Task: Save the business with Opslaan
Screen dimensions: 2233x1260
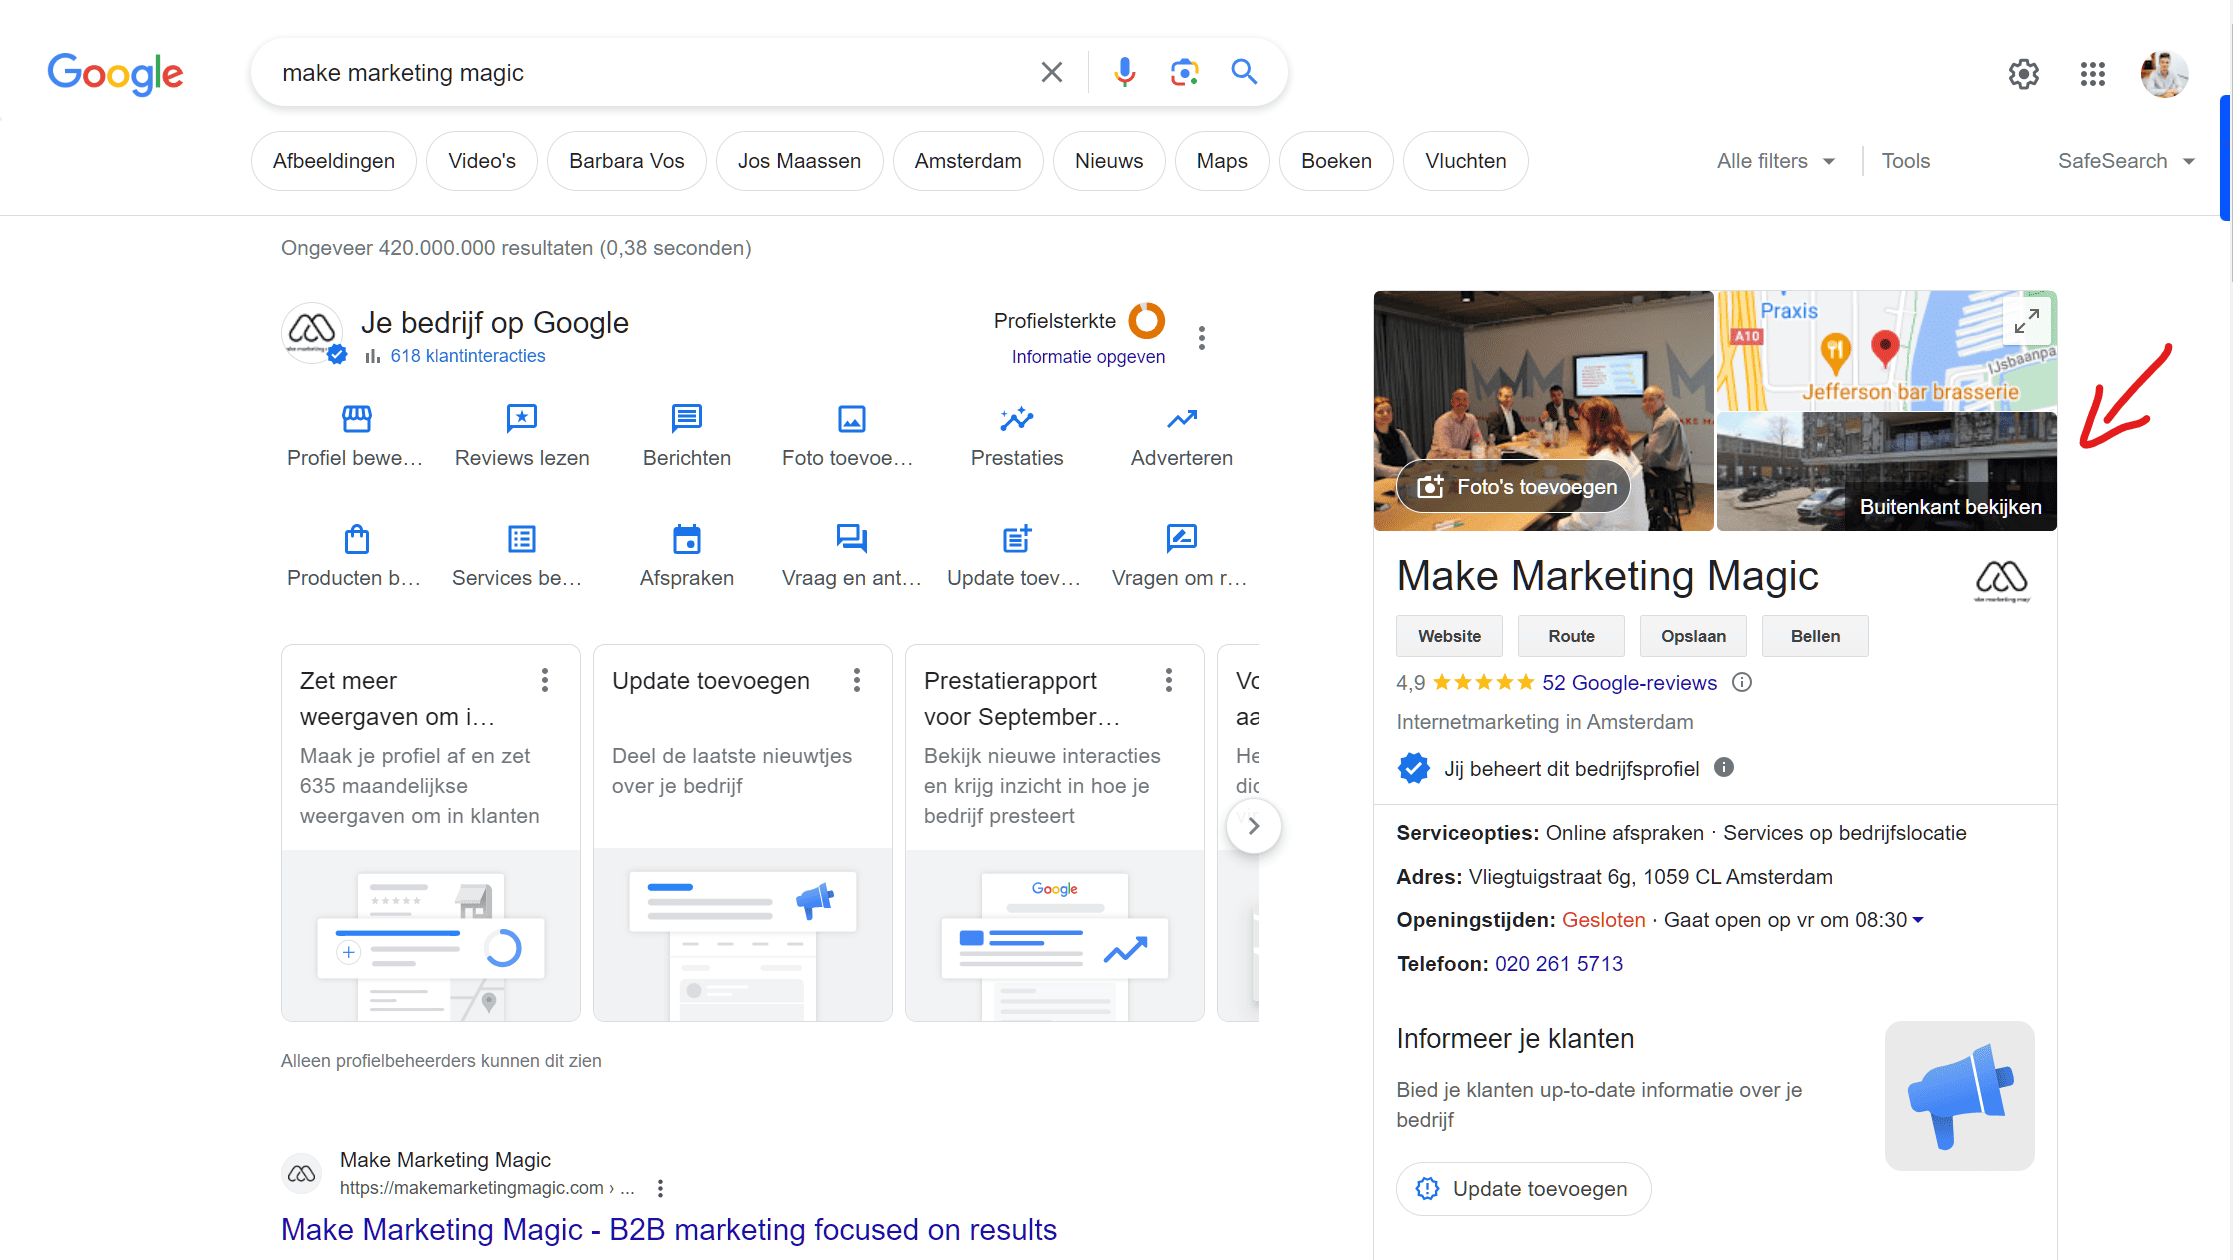Action: pyautogui.click(x=1694, y=636)
